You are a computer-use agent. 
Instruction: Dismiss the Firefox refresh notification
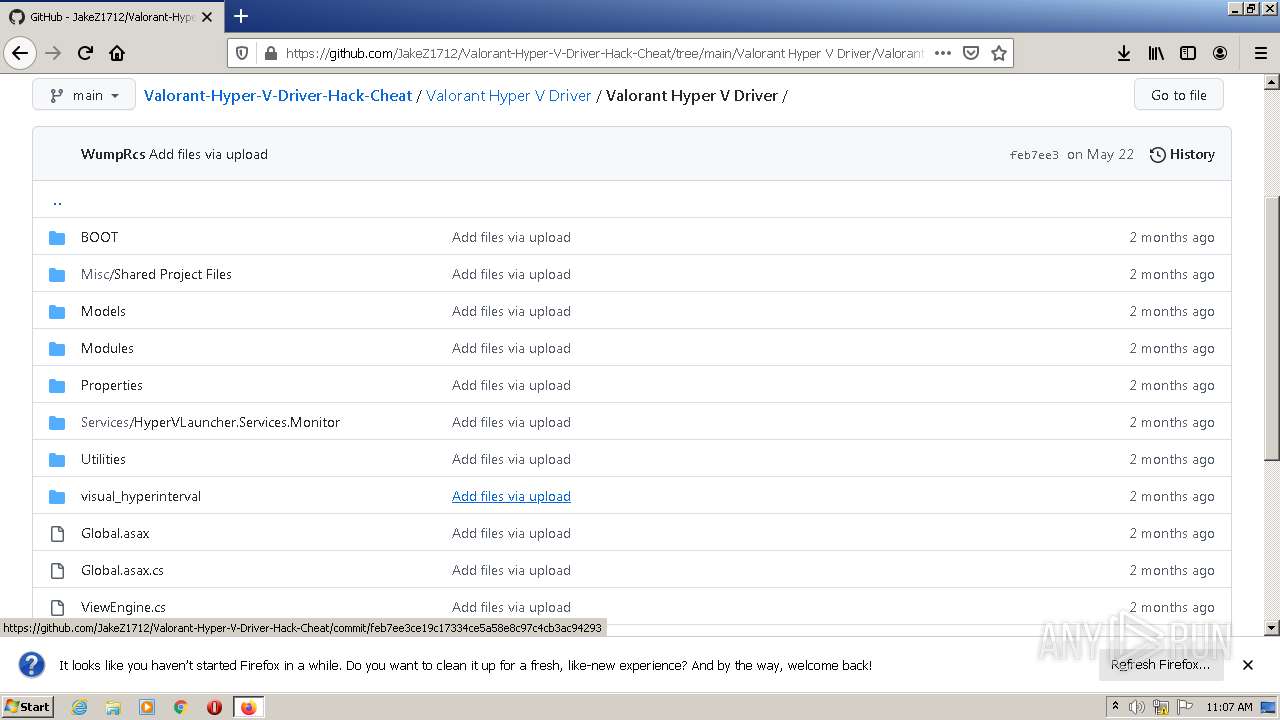pos(1247,665)
